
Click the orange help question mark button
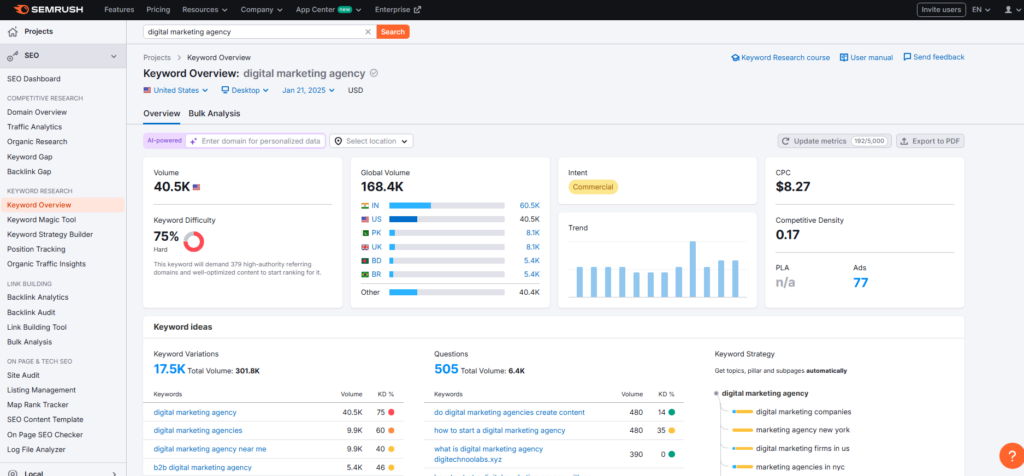1012,455
